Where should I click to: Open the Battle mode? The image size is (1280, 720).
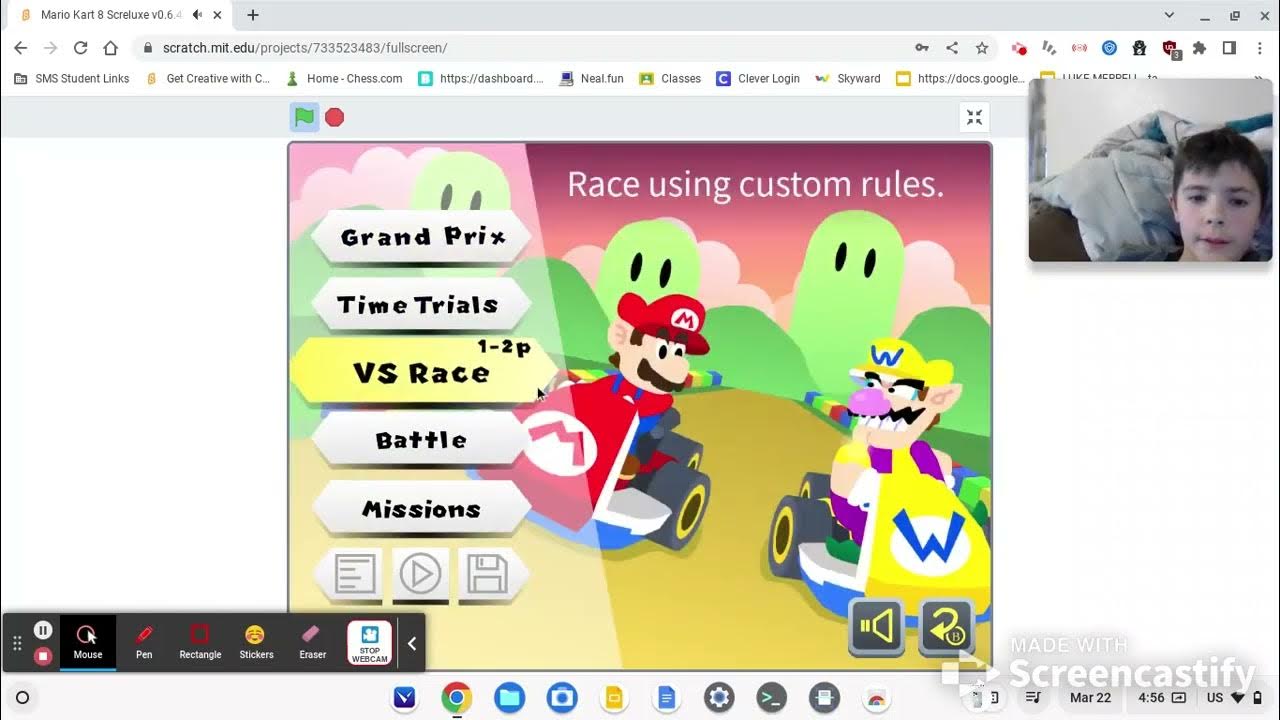coord(421,440)
